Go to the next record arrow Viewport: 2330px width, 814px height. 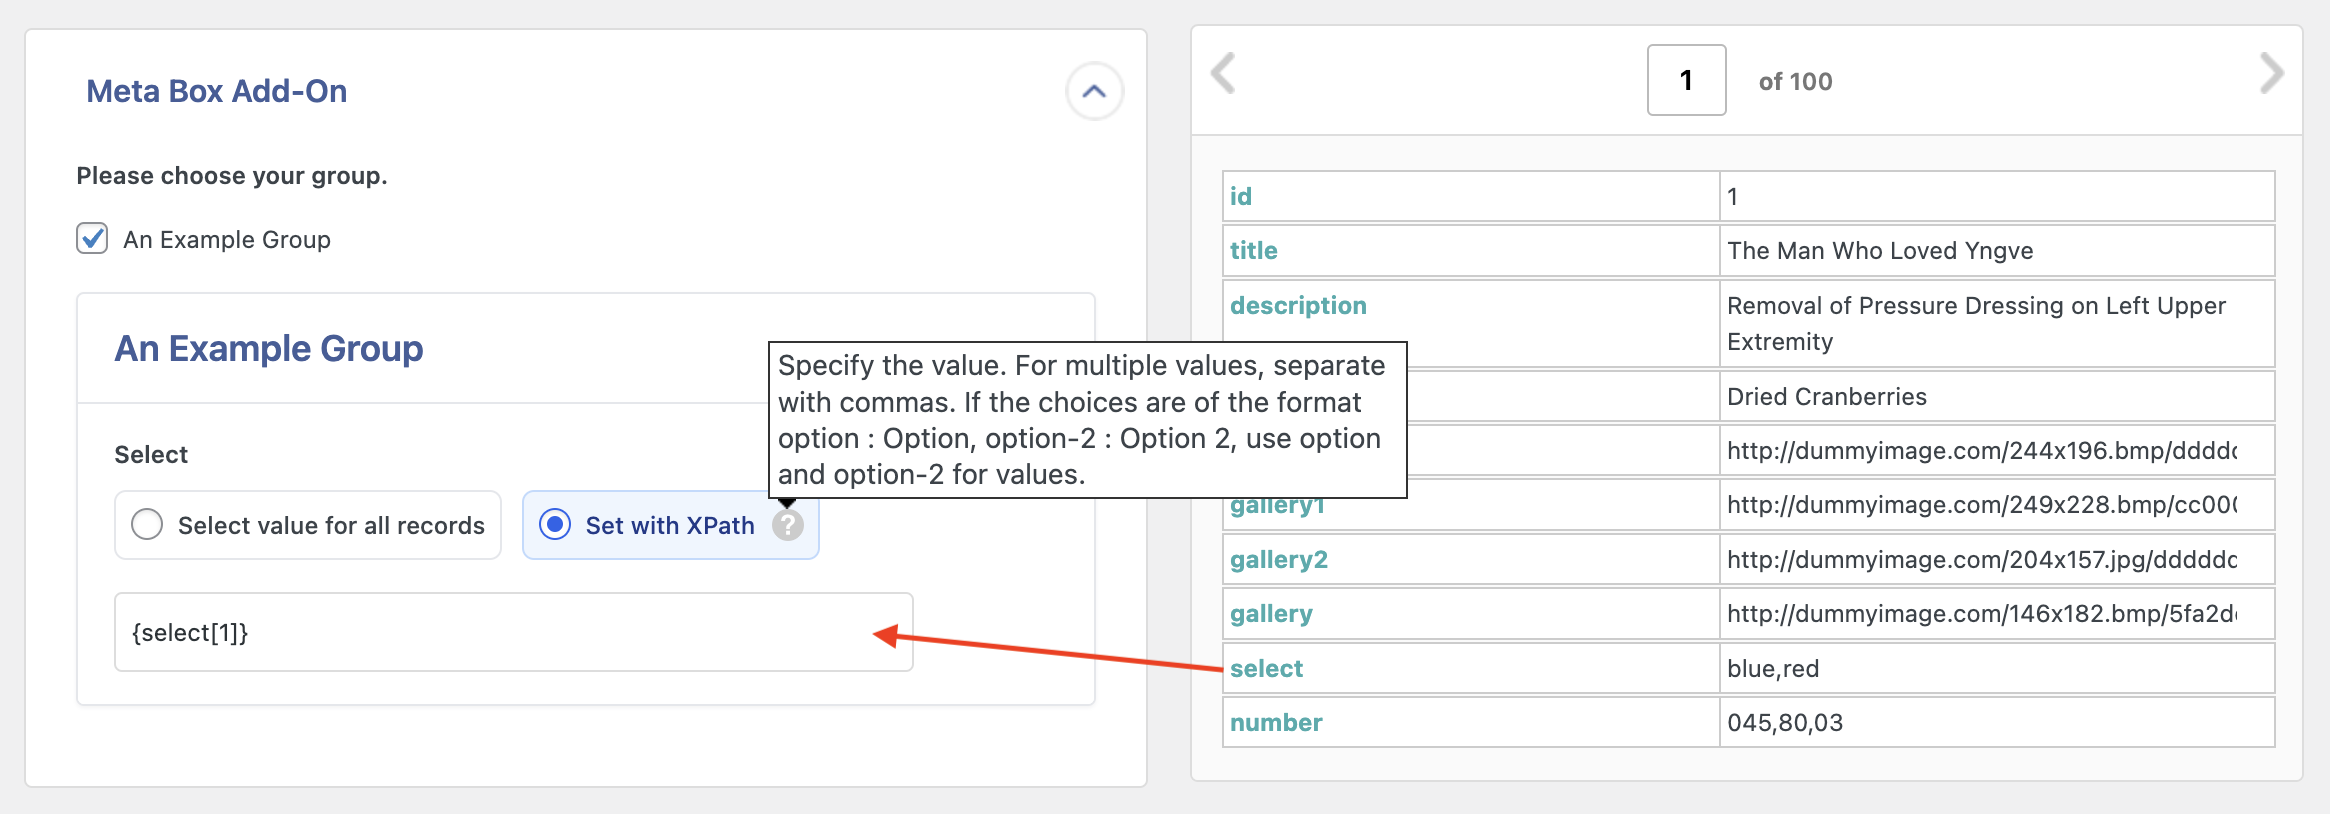click(x=2271, y=74)
